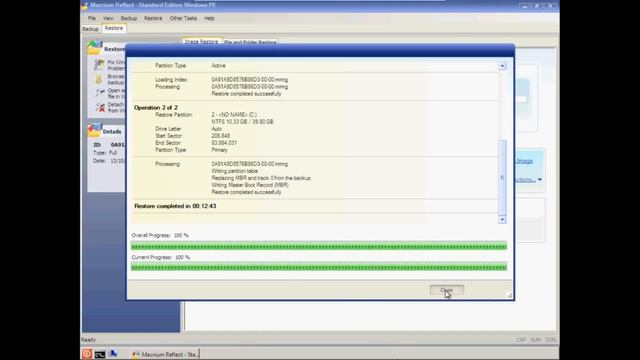This screenshot has height=360, width=640.
Task: Click the Partition Type 'Active' value
Action: coord(218,65)
